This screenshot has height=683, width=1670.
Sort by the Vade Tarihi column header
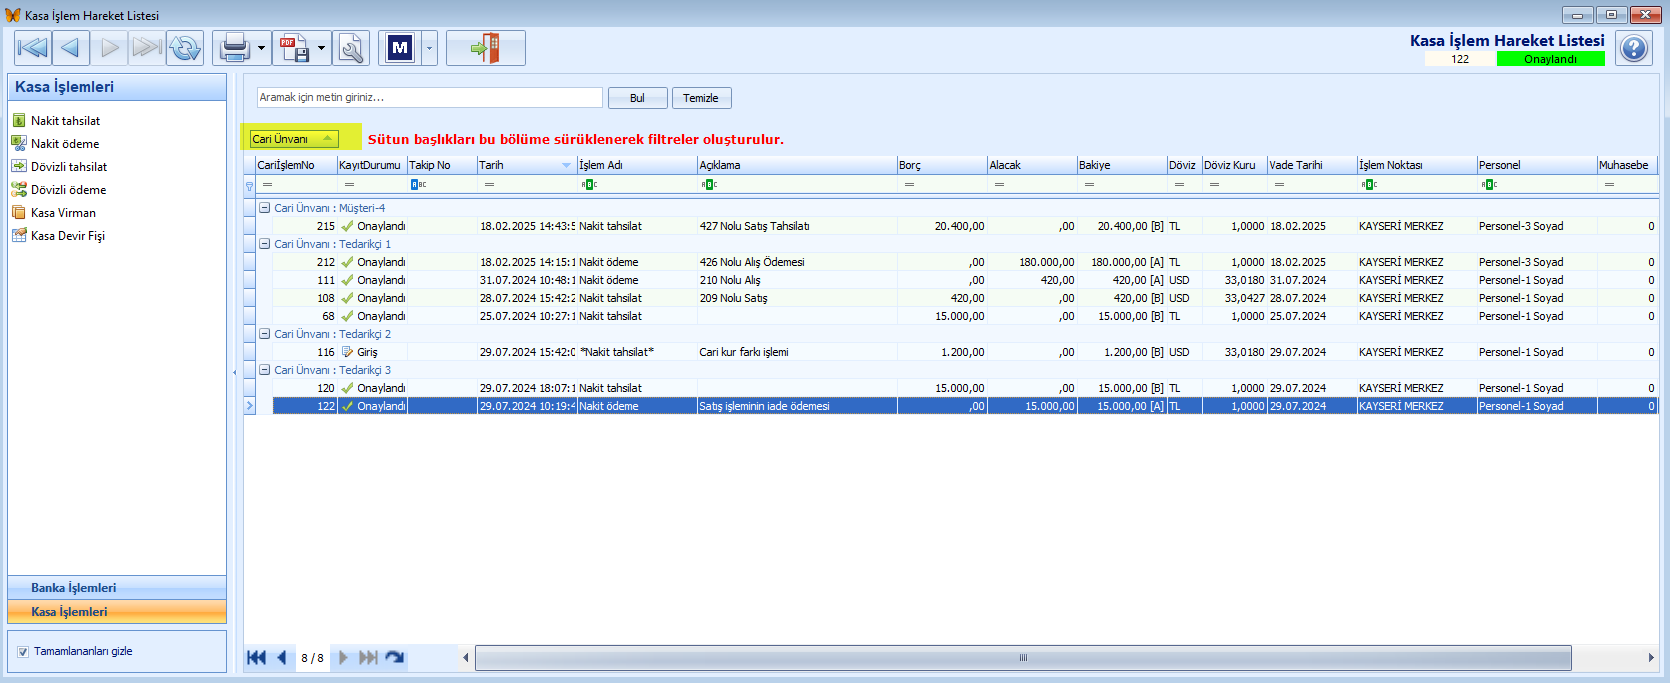point(1312,165)
